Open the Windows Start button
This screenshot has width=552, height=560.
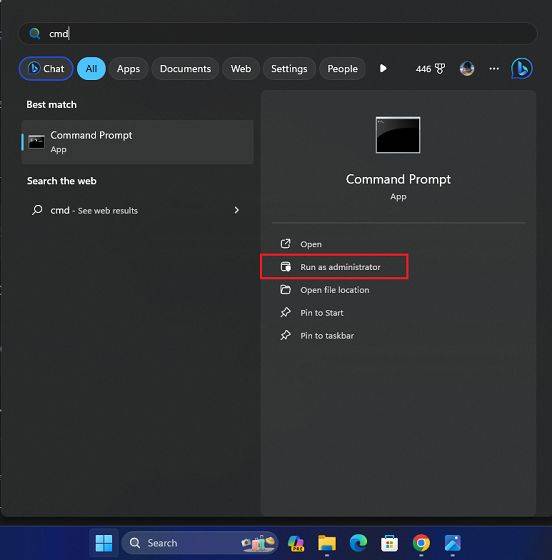click(x=104, y=543)
